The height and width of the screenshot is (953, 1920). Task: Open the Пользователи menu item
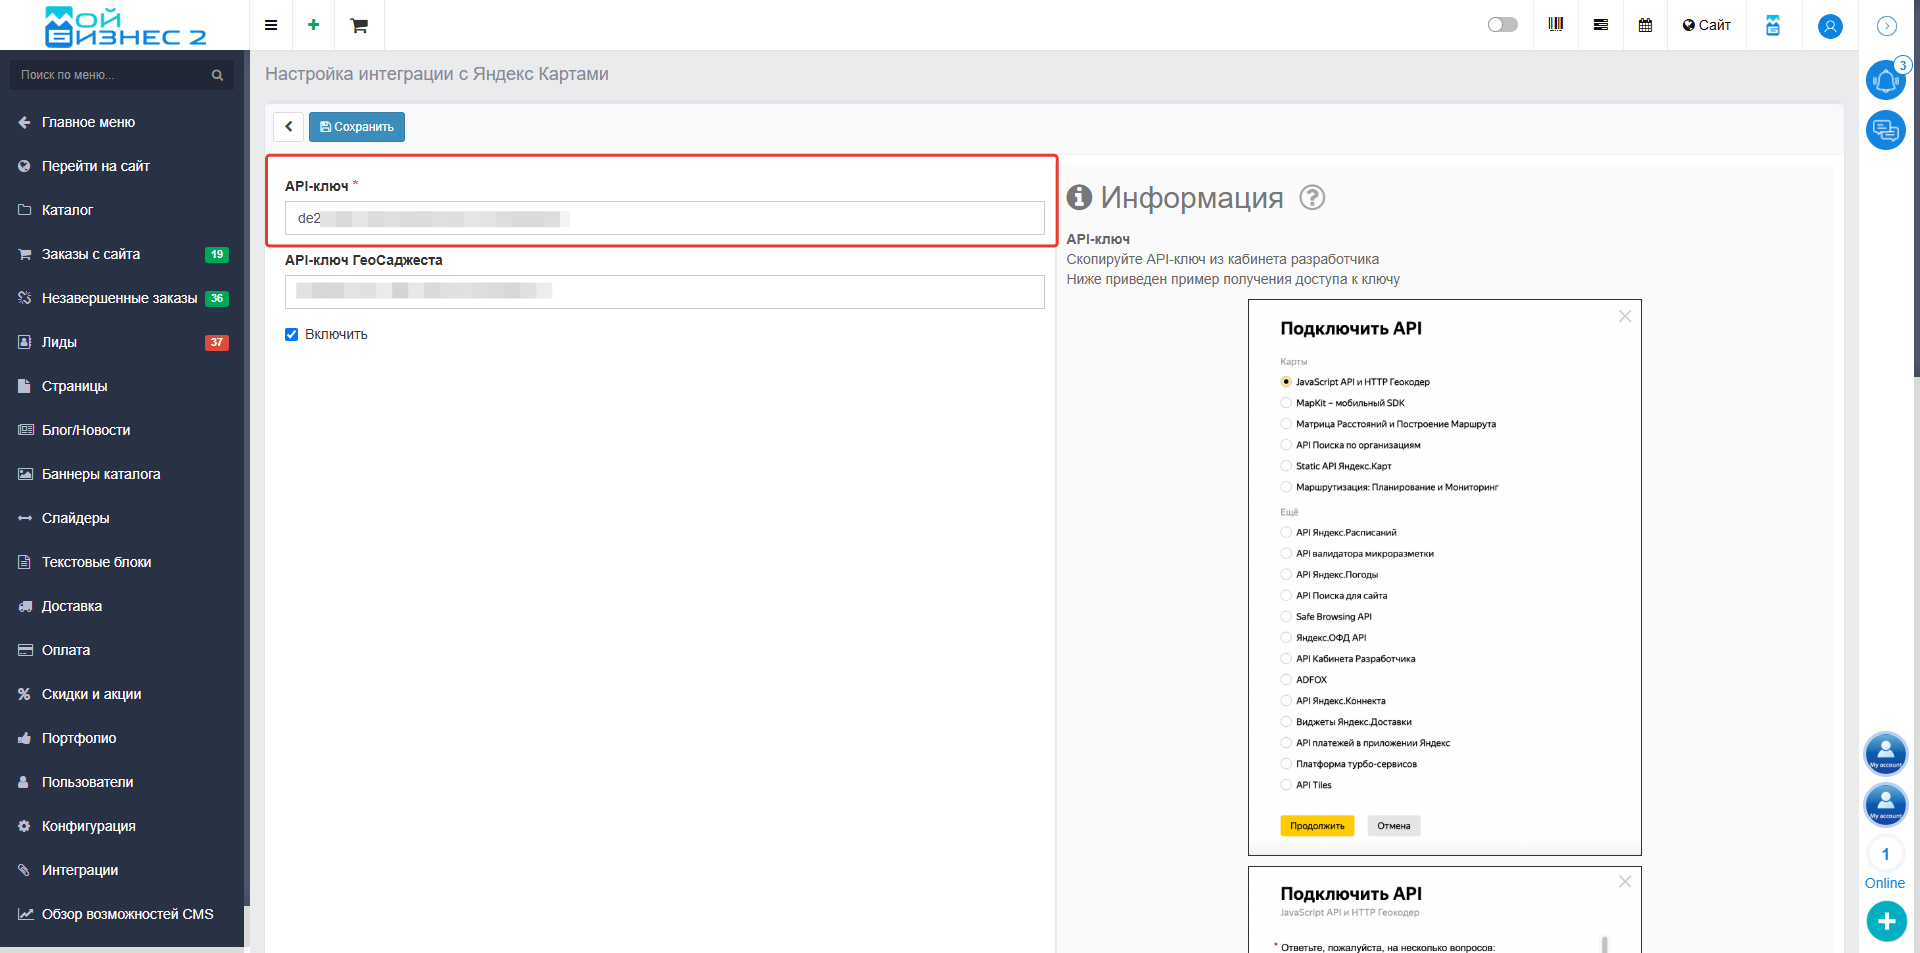pos(122,782)
